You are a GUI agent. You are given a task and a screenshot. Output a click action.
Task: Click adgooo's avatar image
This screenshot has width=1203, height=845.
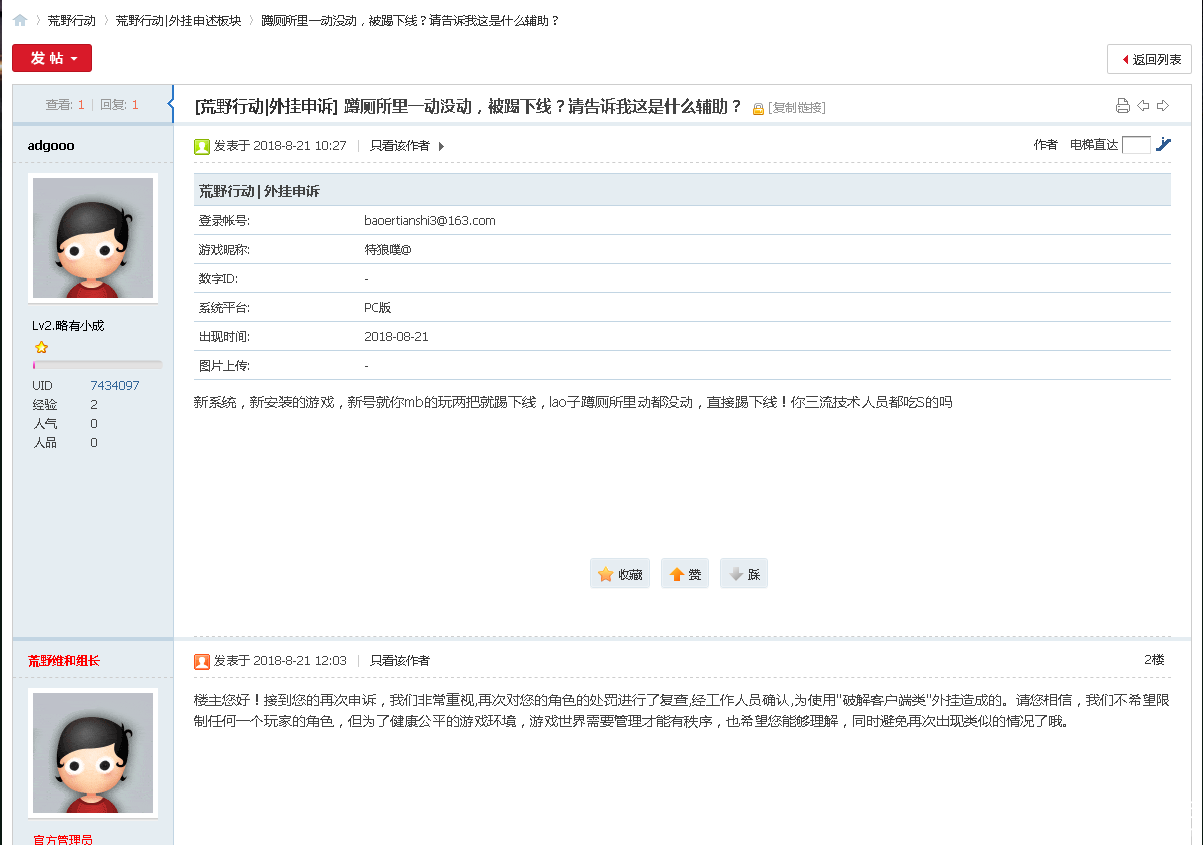pyautogui.click(x=93, y=238)
